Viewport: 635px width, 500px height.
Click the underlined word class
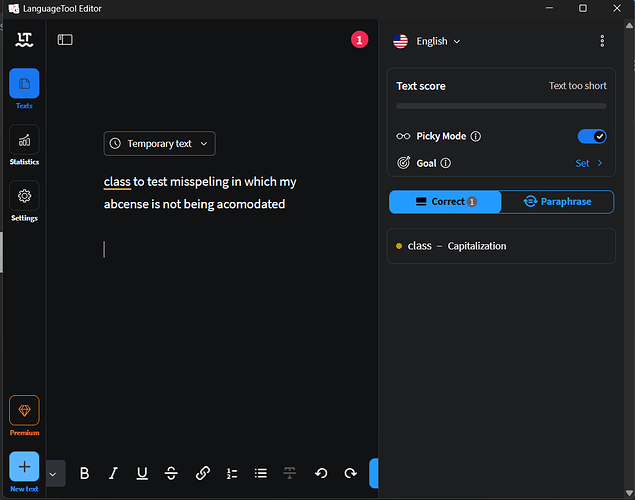(x=117, y=182)
